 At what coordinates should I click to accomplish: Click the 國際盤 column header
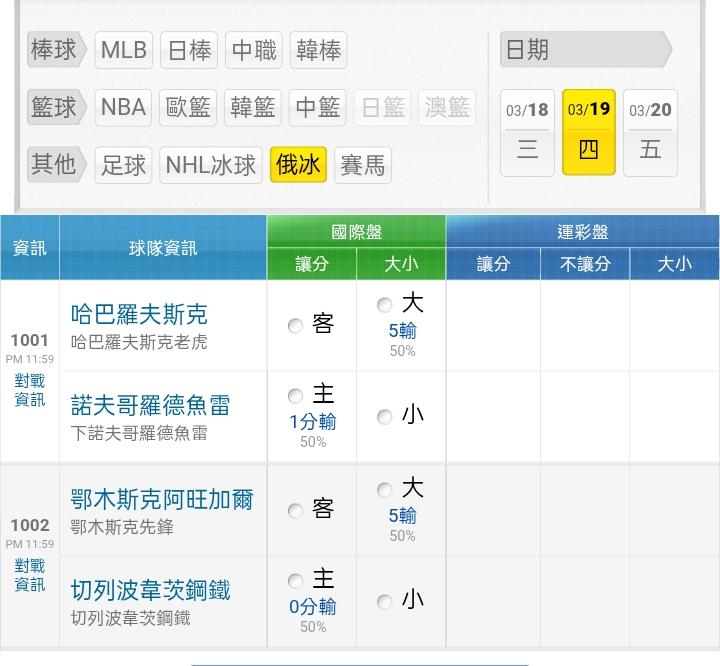(356, 232)
